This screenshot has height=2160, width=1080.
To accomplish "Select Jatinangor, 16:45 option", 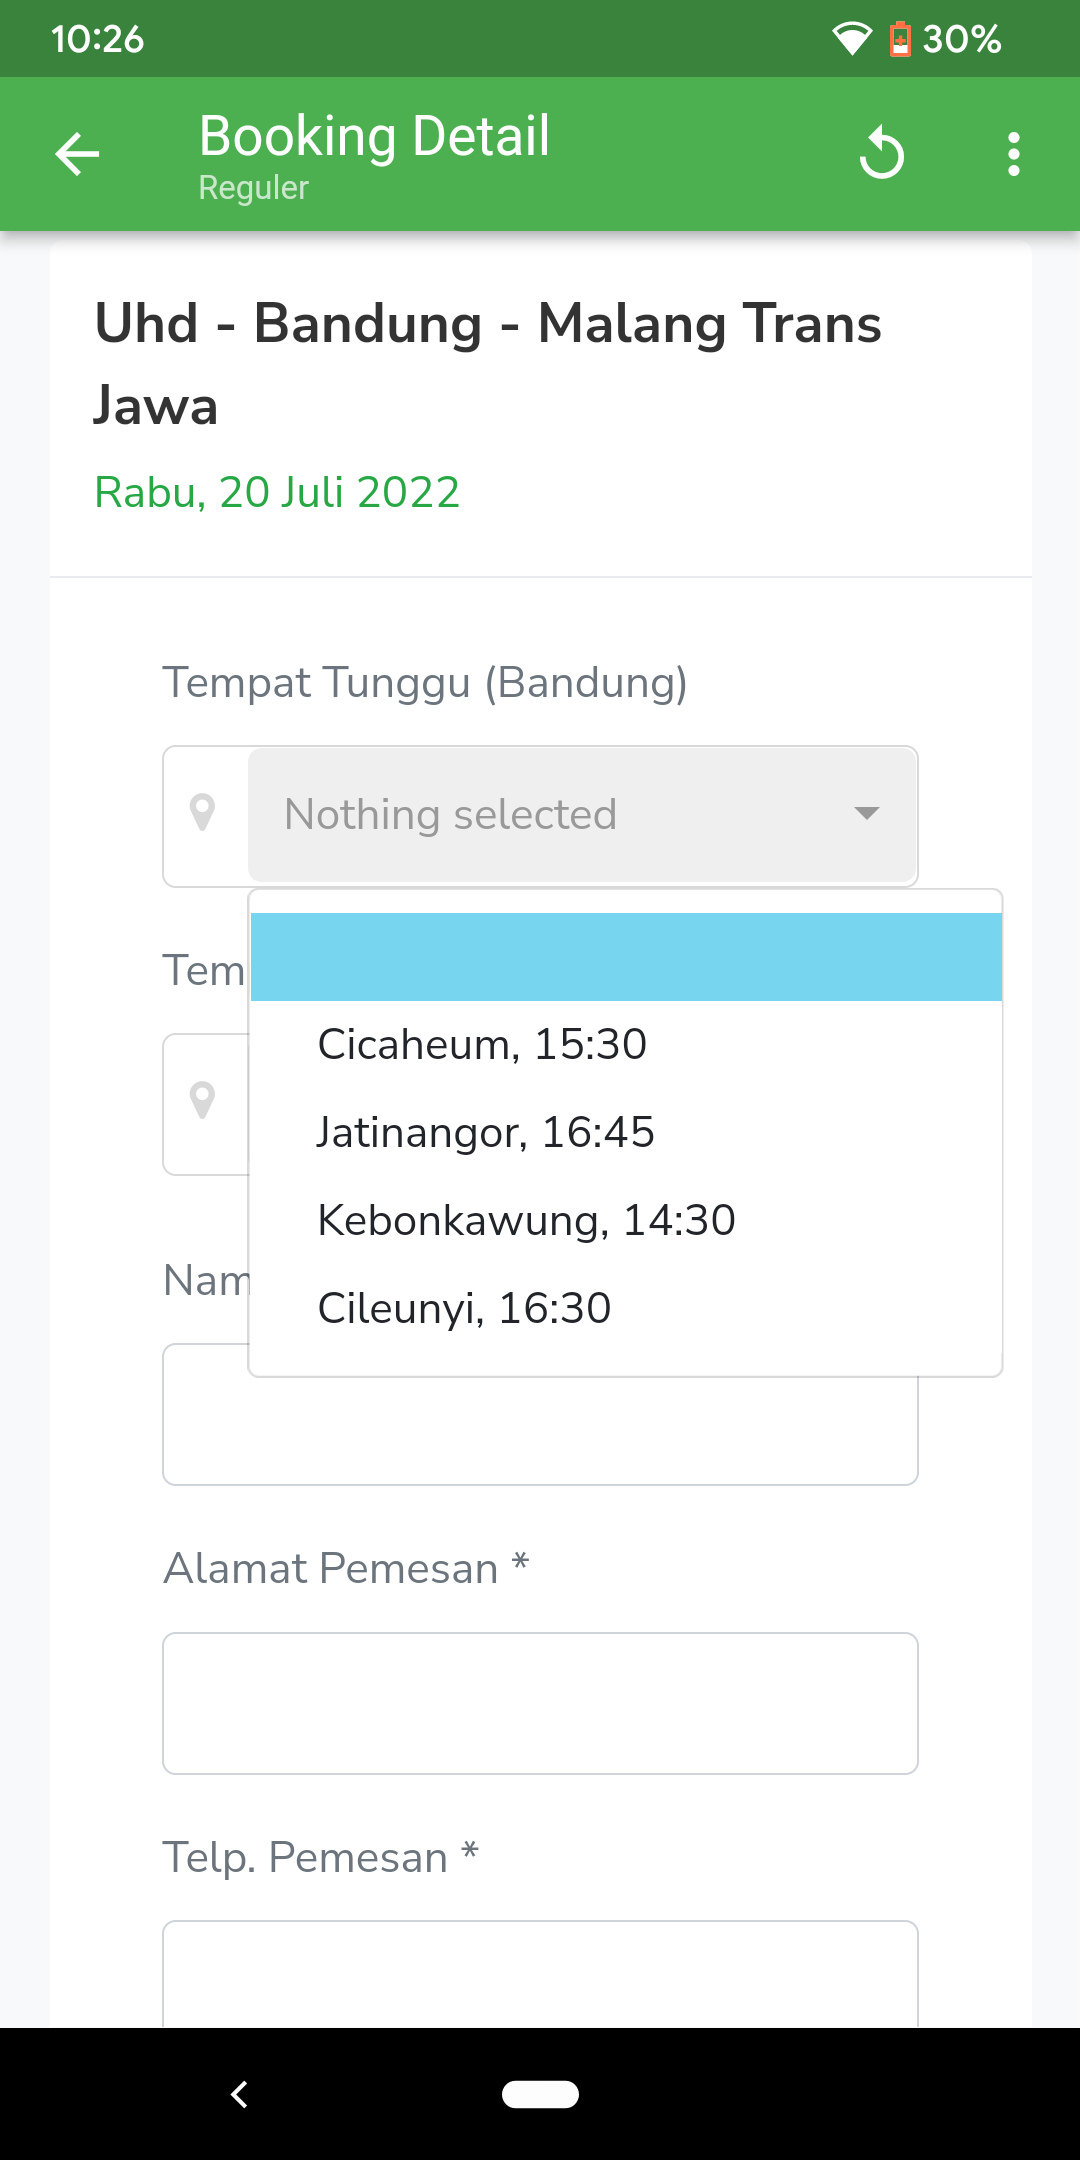I will click(486, 1133).
